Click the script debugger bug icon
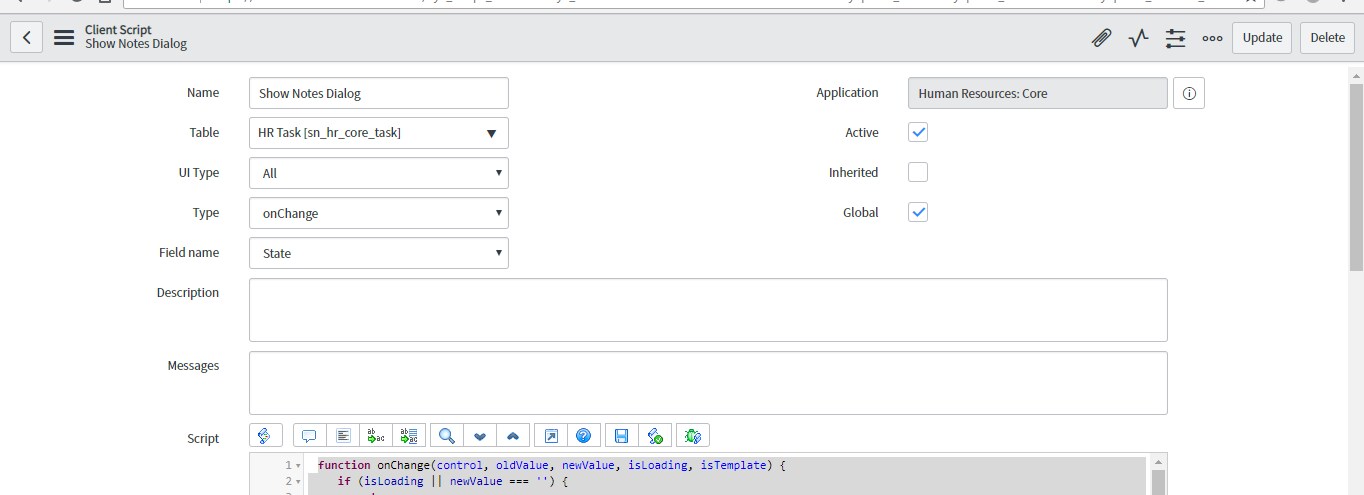This screenshot has width=1364, height=495. coord(692,435)
